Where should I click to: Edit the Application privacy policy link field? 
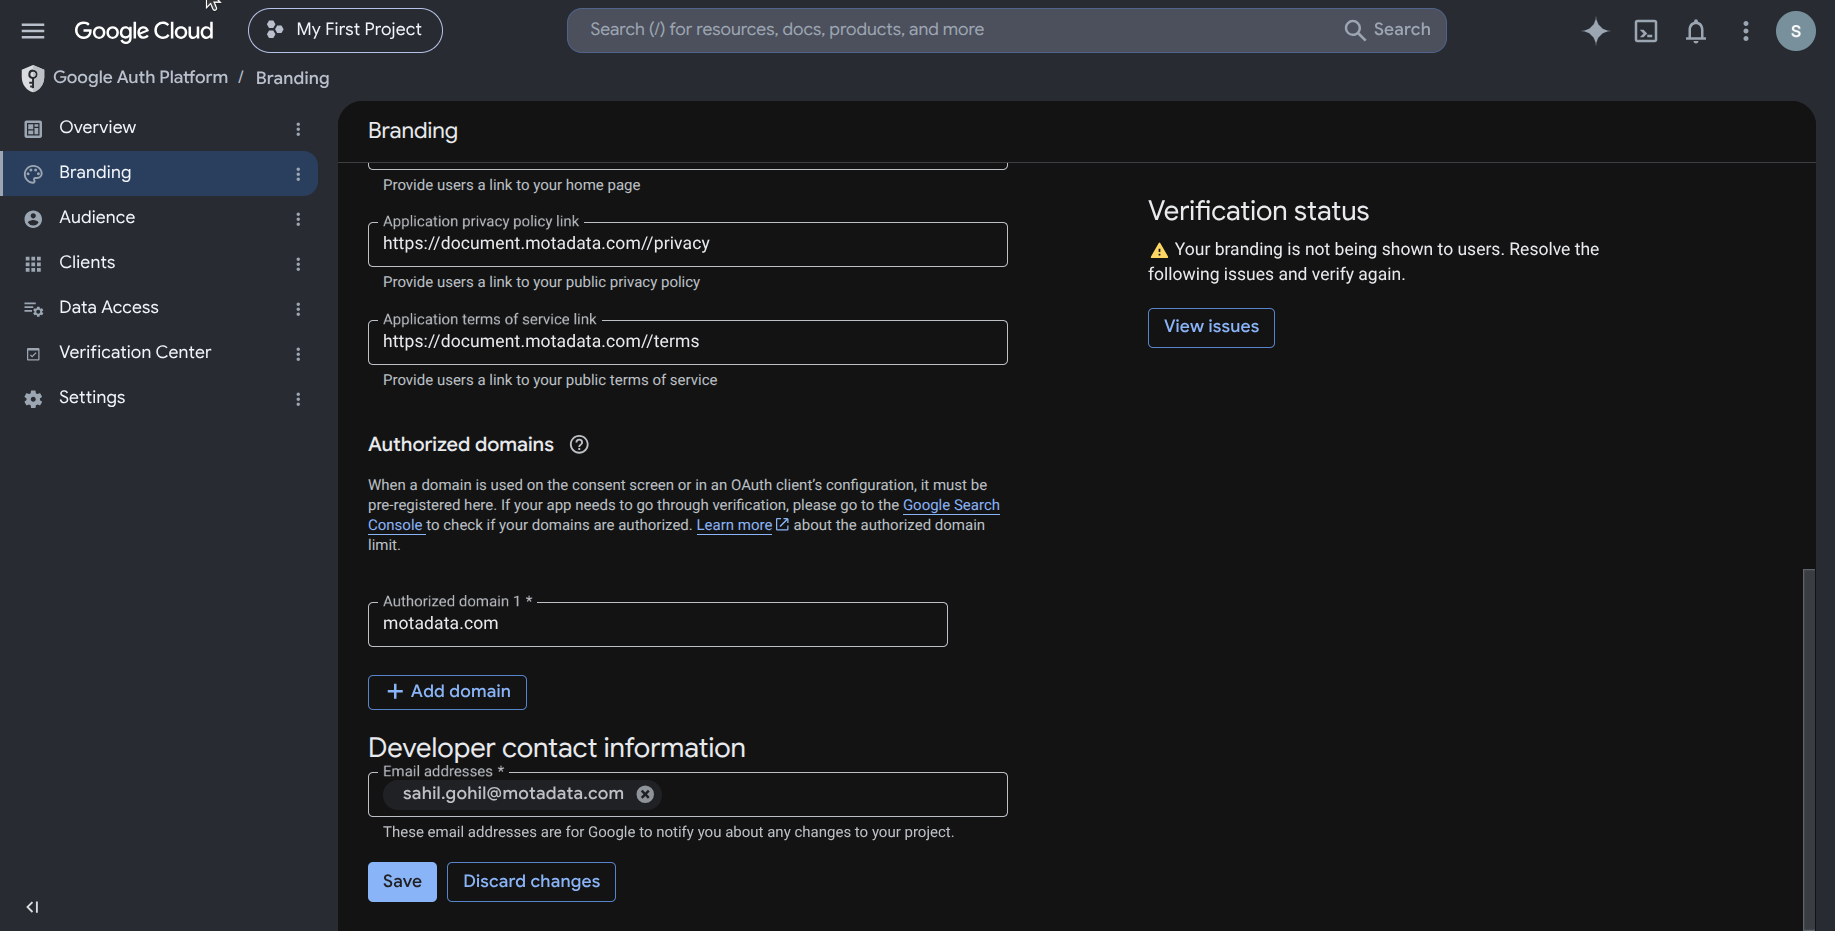click(688, 244)
